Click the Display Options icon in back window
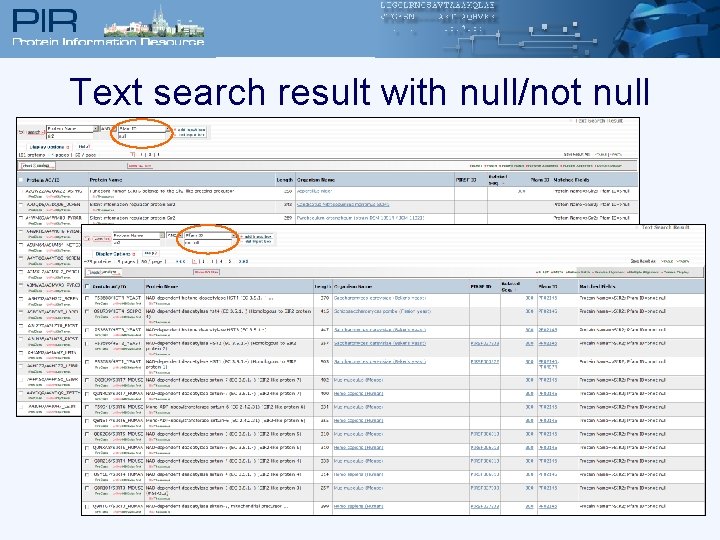The image size is (720, 540). 68,147
